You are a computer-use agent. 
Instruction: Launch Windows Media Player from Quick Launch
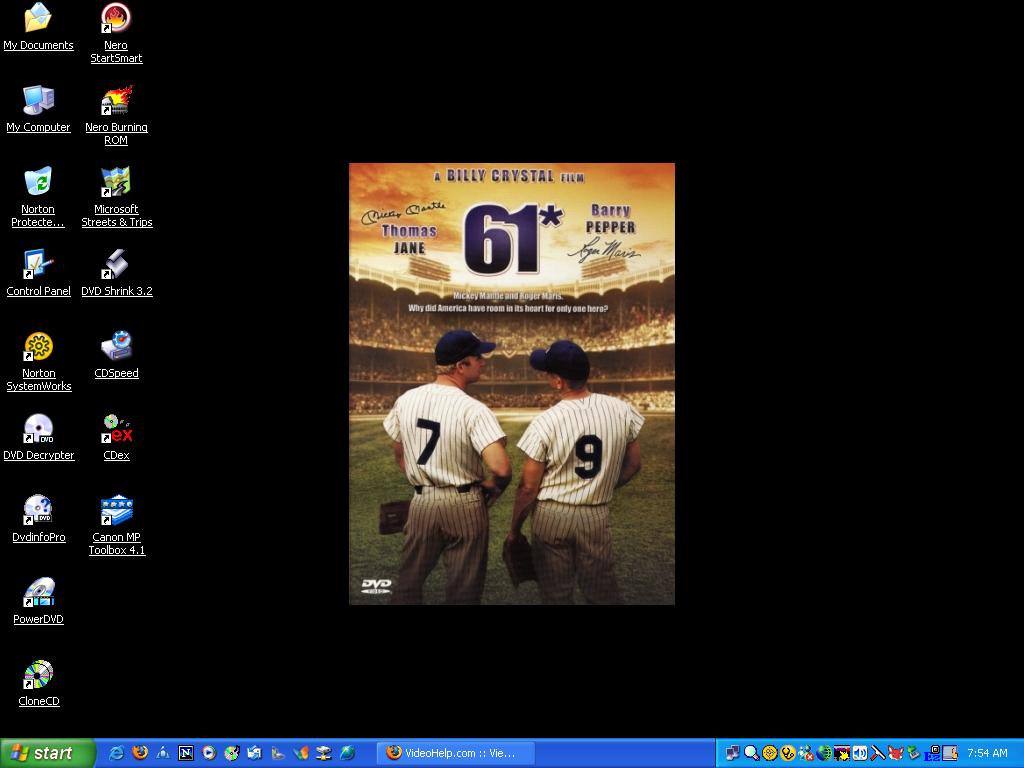[208, 753]
